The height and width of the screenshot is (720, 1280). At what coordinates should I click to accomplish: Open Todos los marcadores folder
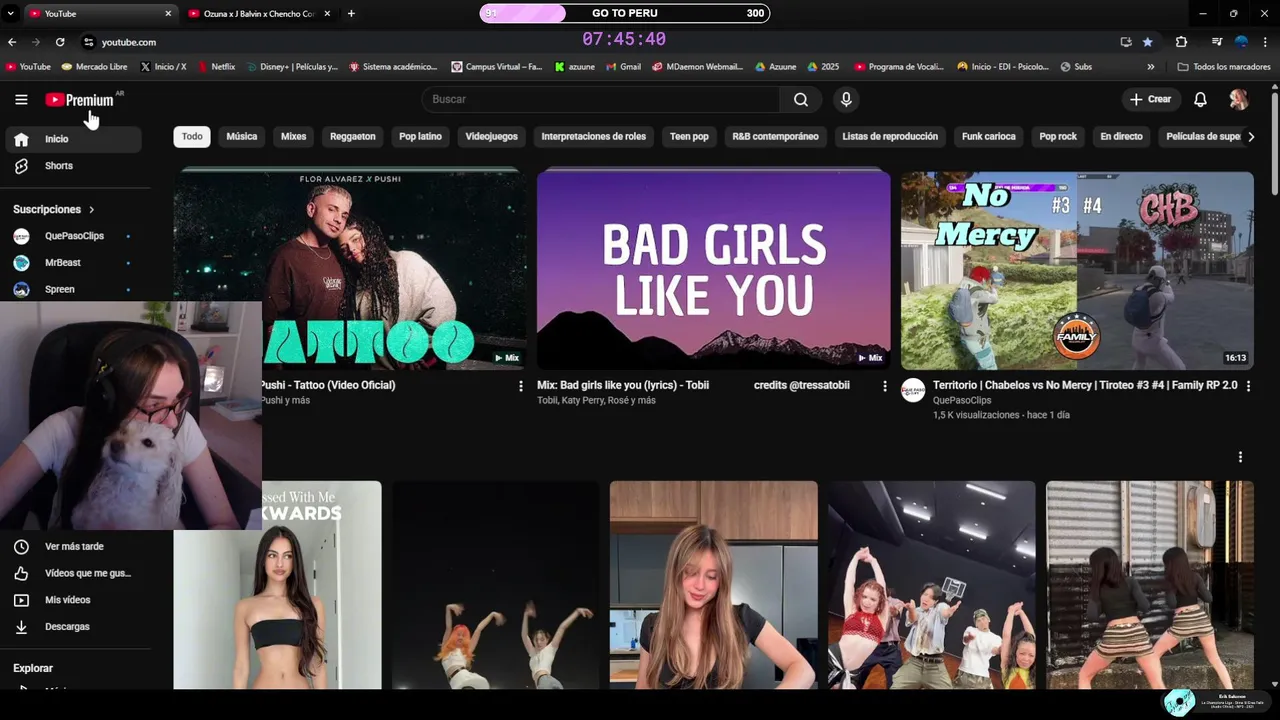[x=1224, y=67]
